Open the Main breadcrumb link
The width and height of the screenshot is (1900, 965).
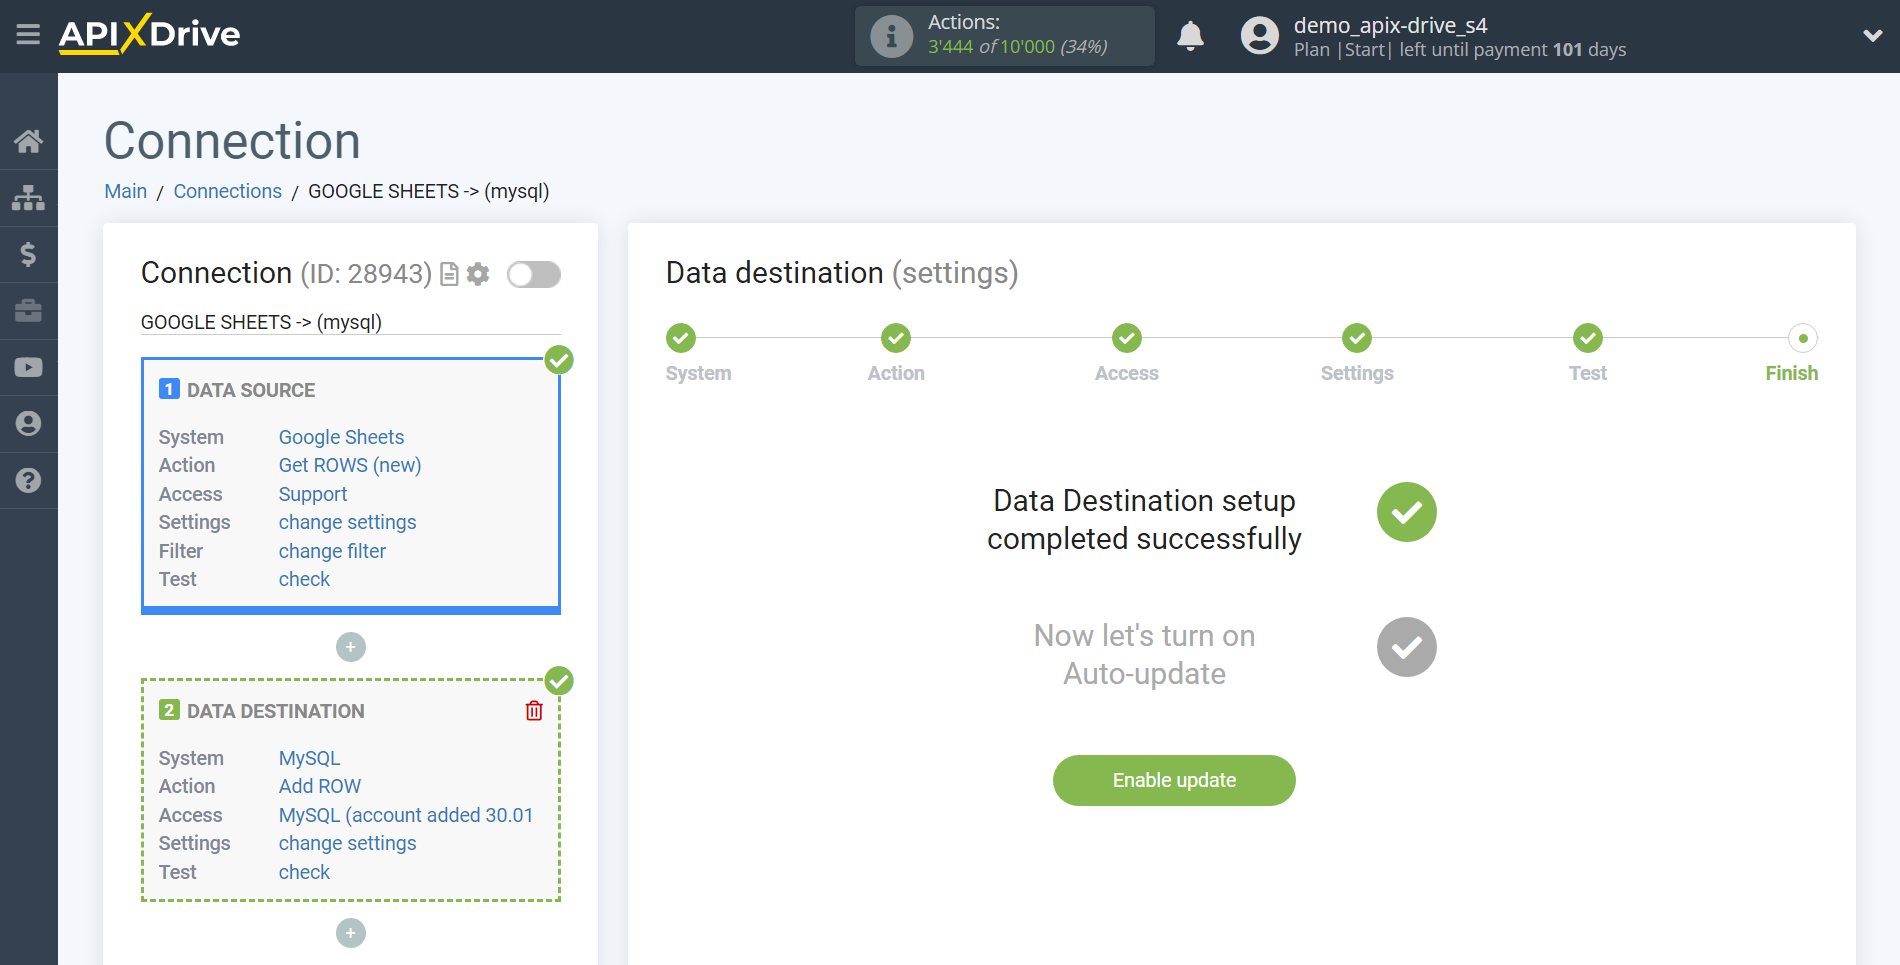[x=126, y=191]
